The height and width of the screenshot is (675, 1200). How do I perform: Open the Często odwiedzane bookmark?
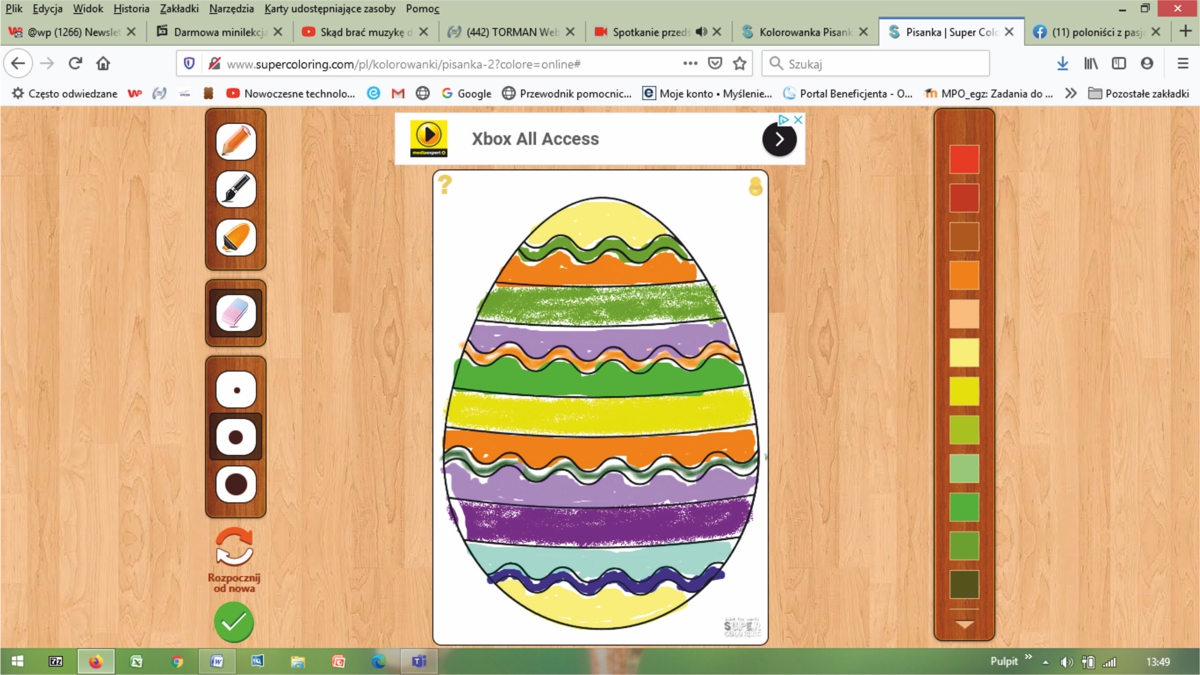pyautogui.click(x=64, y=93)
